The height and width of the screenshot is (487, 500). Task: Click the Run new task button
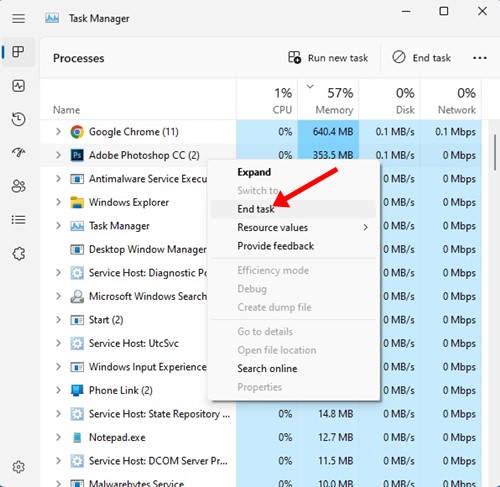click(x=328, y=58)
